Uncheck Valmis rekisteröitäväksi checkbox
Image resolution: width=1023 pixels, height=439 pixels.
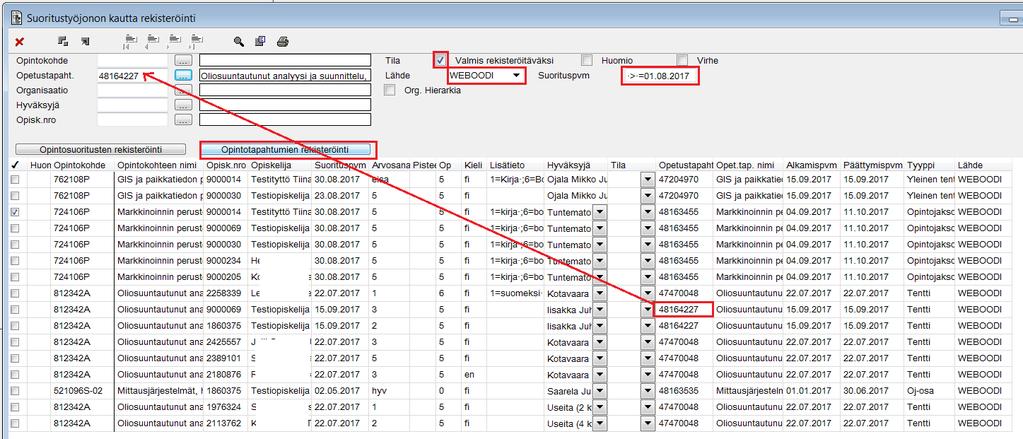tap(441, 60)
